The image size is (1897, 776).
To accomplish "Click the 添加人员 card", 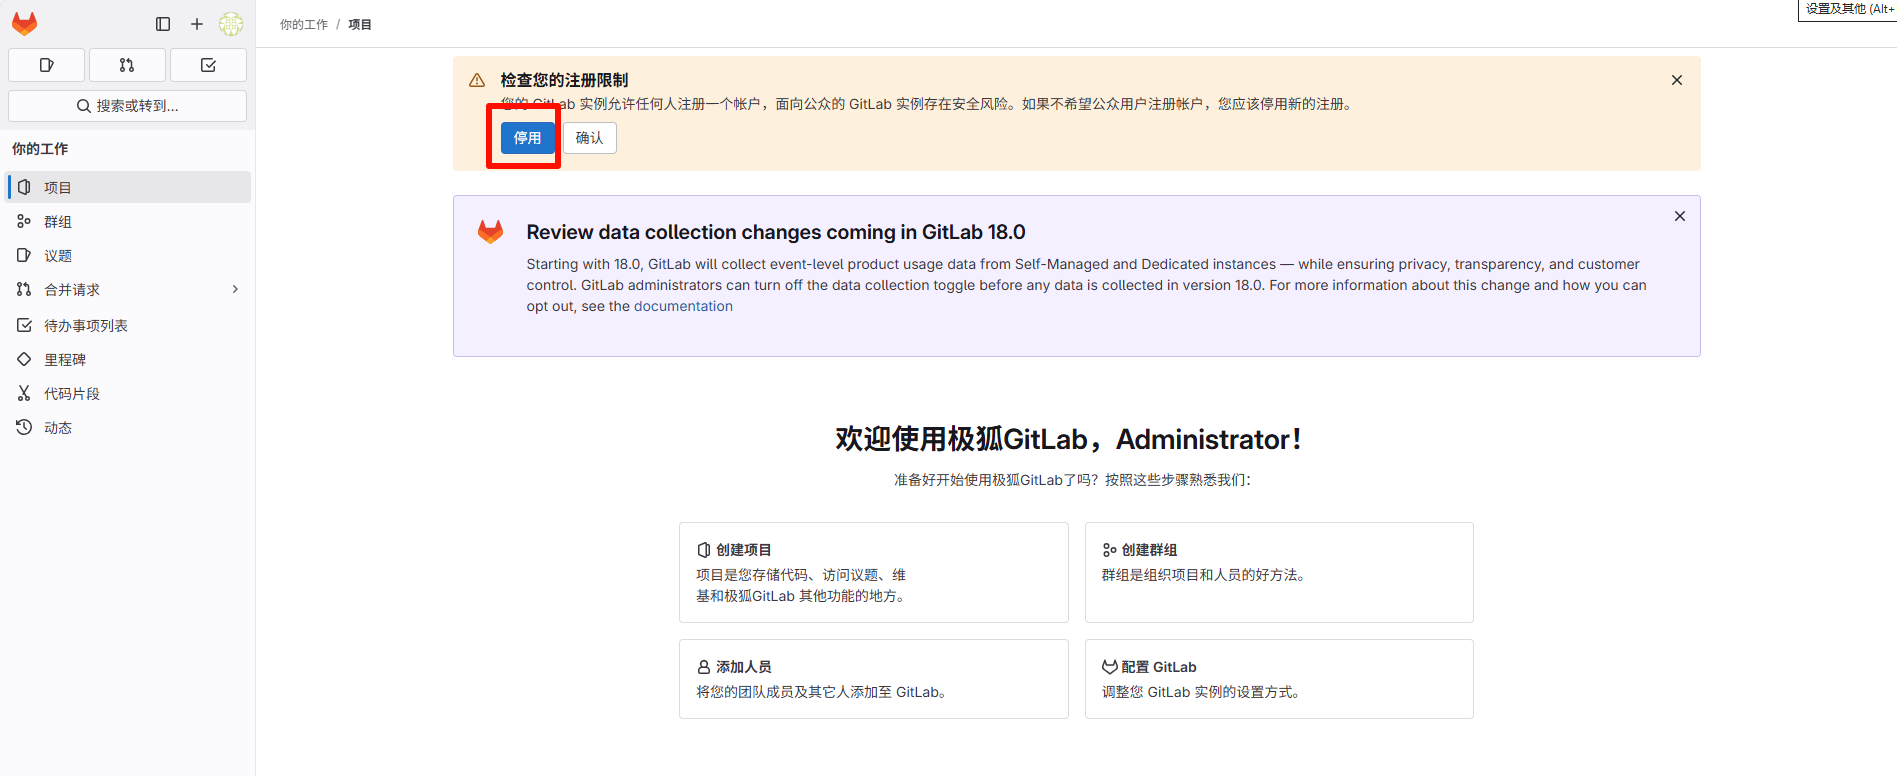I will (x=874, y=679).
